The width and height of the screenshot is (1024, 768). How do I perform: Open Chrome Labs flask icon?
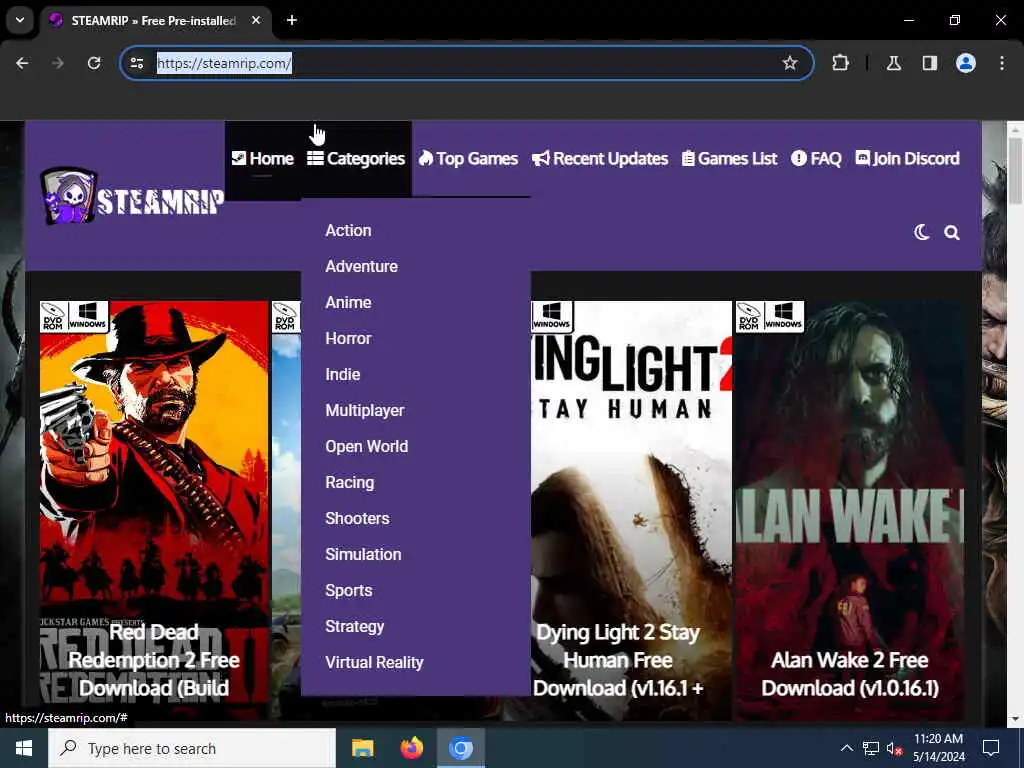point(893,63)
